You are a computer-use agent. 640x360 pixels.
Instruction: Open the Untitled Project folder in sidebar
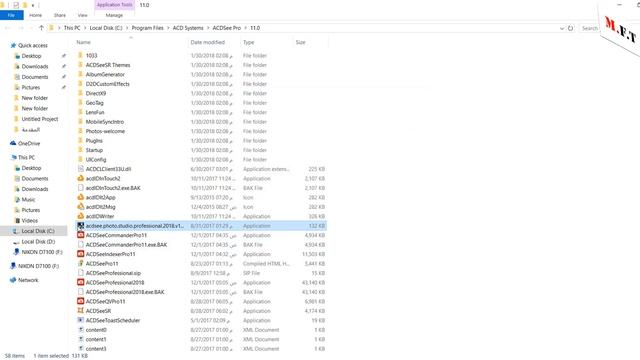tap(40, 119)
